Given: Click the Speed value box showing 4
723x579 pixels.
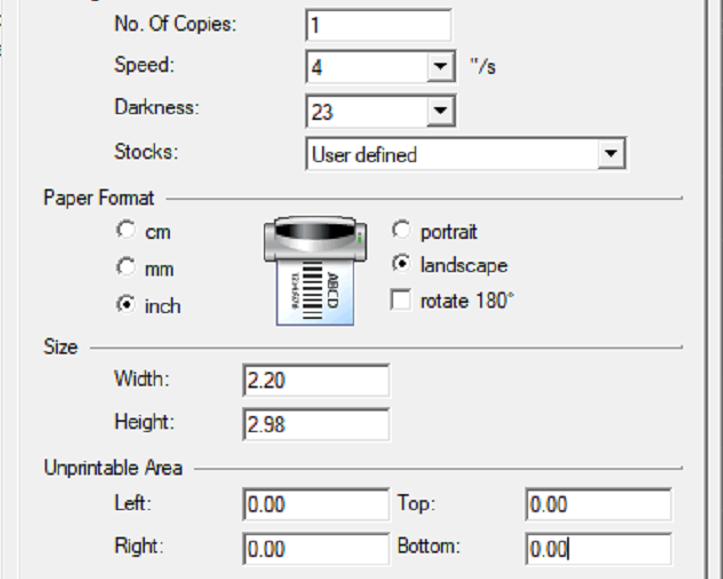Looking at the screenshot, I should coord(366,68).
